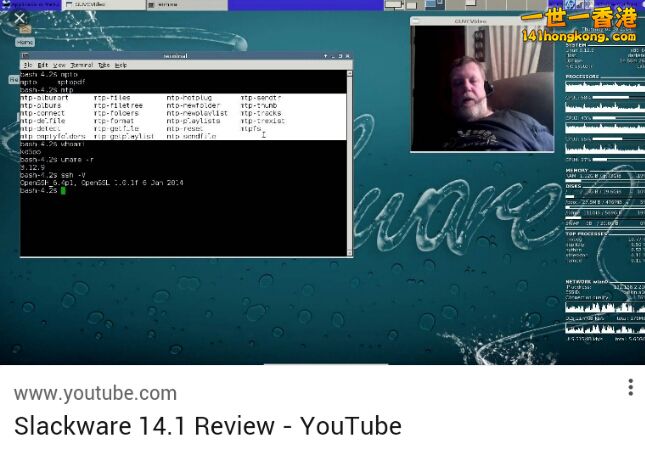Screen dimensions: 645x473
Task: Click the NETWORK wlan0 heading in the system monitor
Action: coord(587,282)
